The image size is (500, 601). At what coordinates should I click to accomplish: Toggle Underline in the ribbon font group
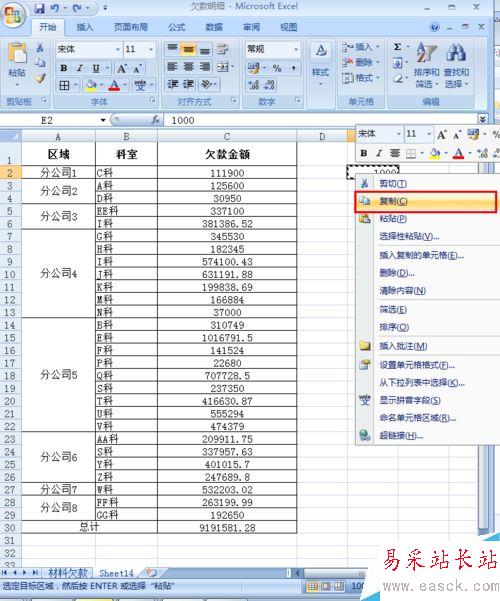tap(96, 68)
